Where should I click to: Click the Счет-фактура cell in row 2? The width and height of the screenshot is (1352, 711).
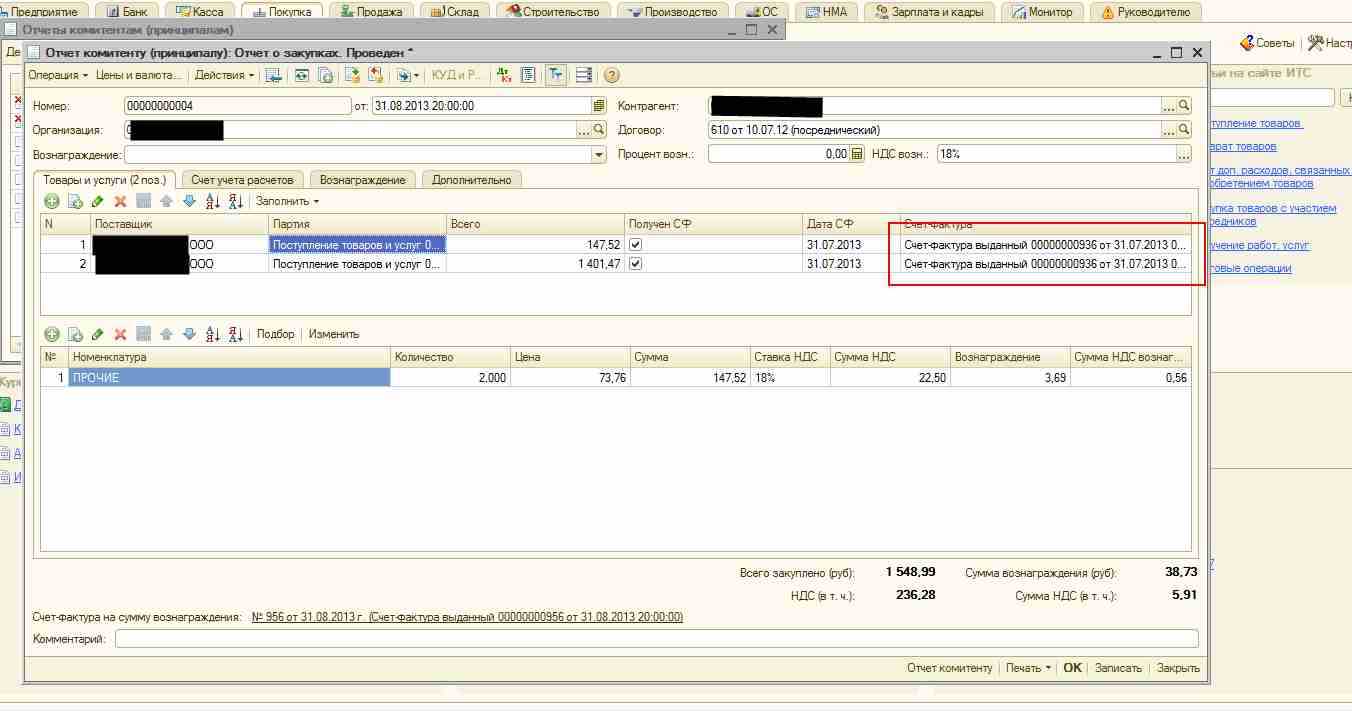coord(1045,264)
